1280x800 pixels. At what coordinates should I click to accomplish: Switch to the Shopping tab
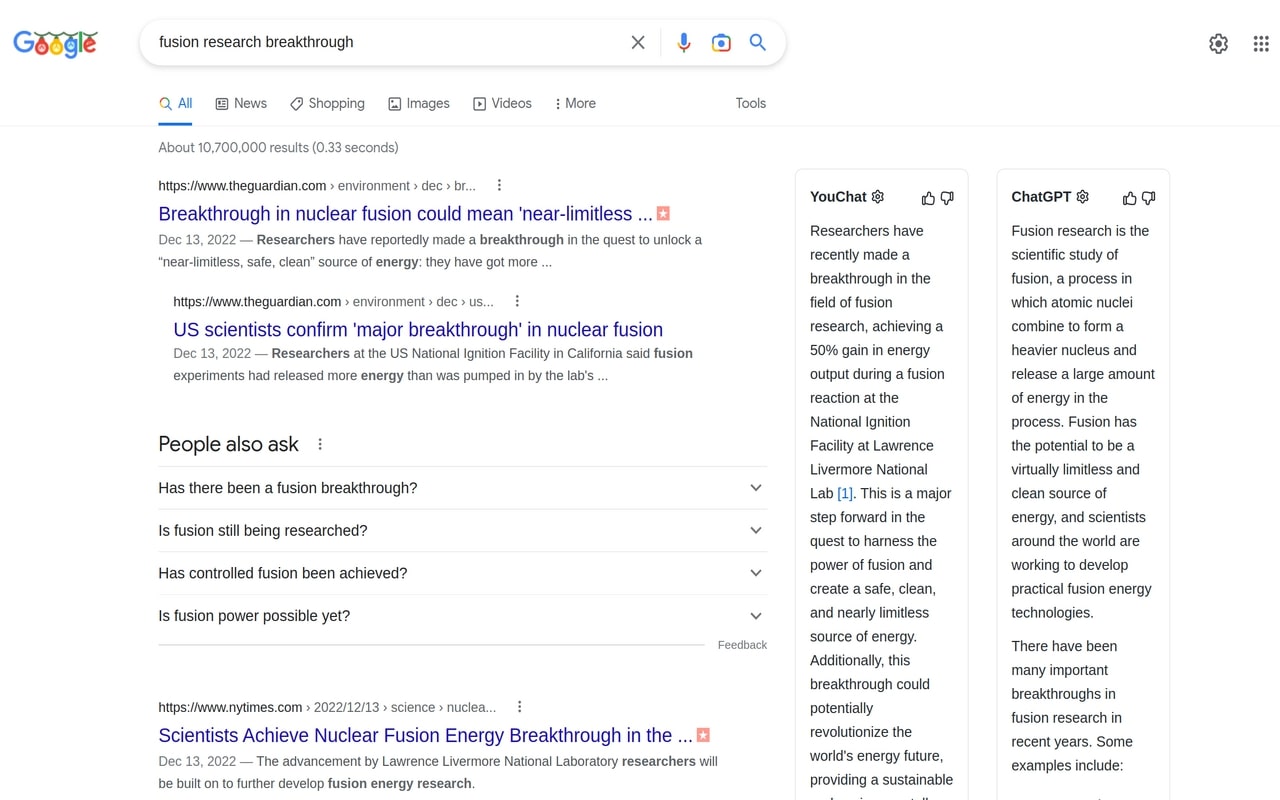coord(327,103)
